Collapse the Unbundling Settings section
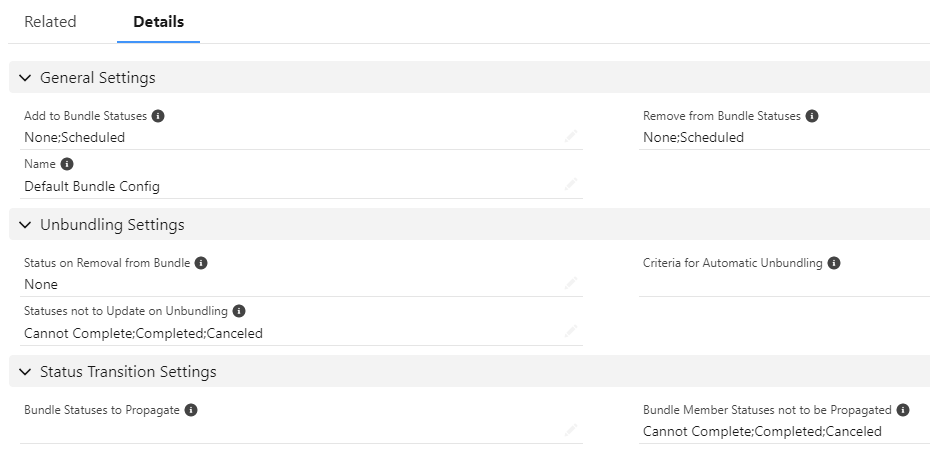The width and height of the screenshot is (930, 452). click(25, 225)
